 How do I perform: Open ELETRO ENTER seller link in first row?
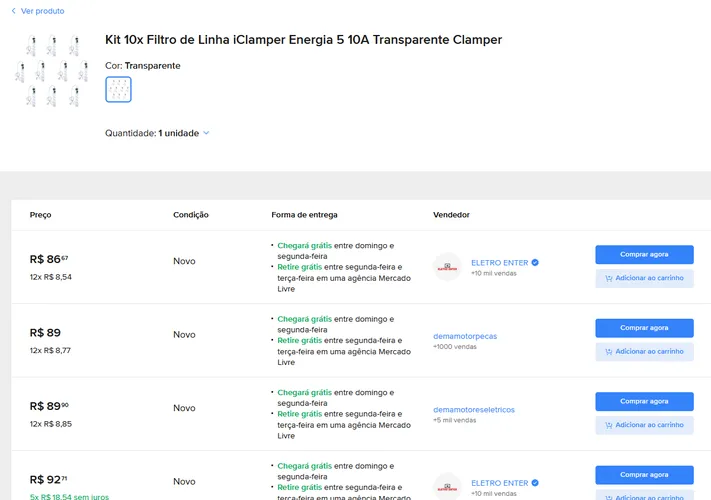pos(500,263)
